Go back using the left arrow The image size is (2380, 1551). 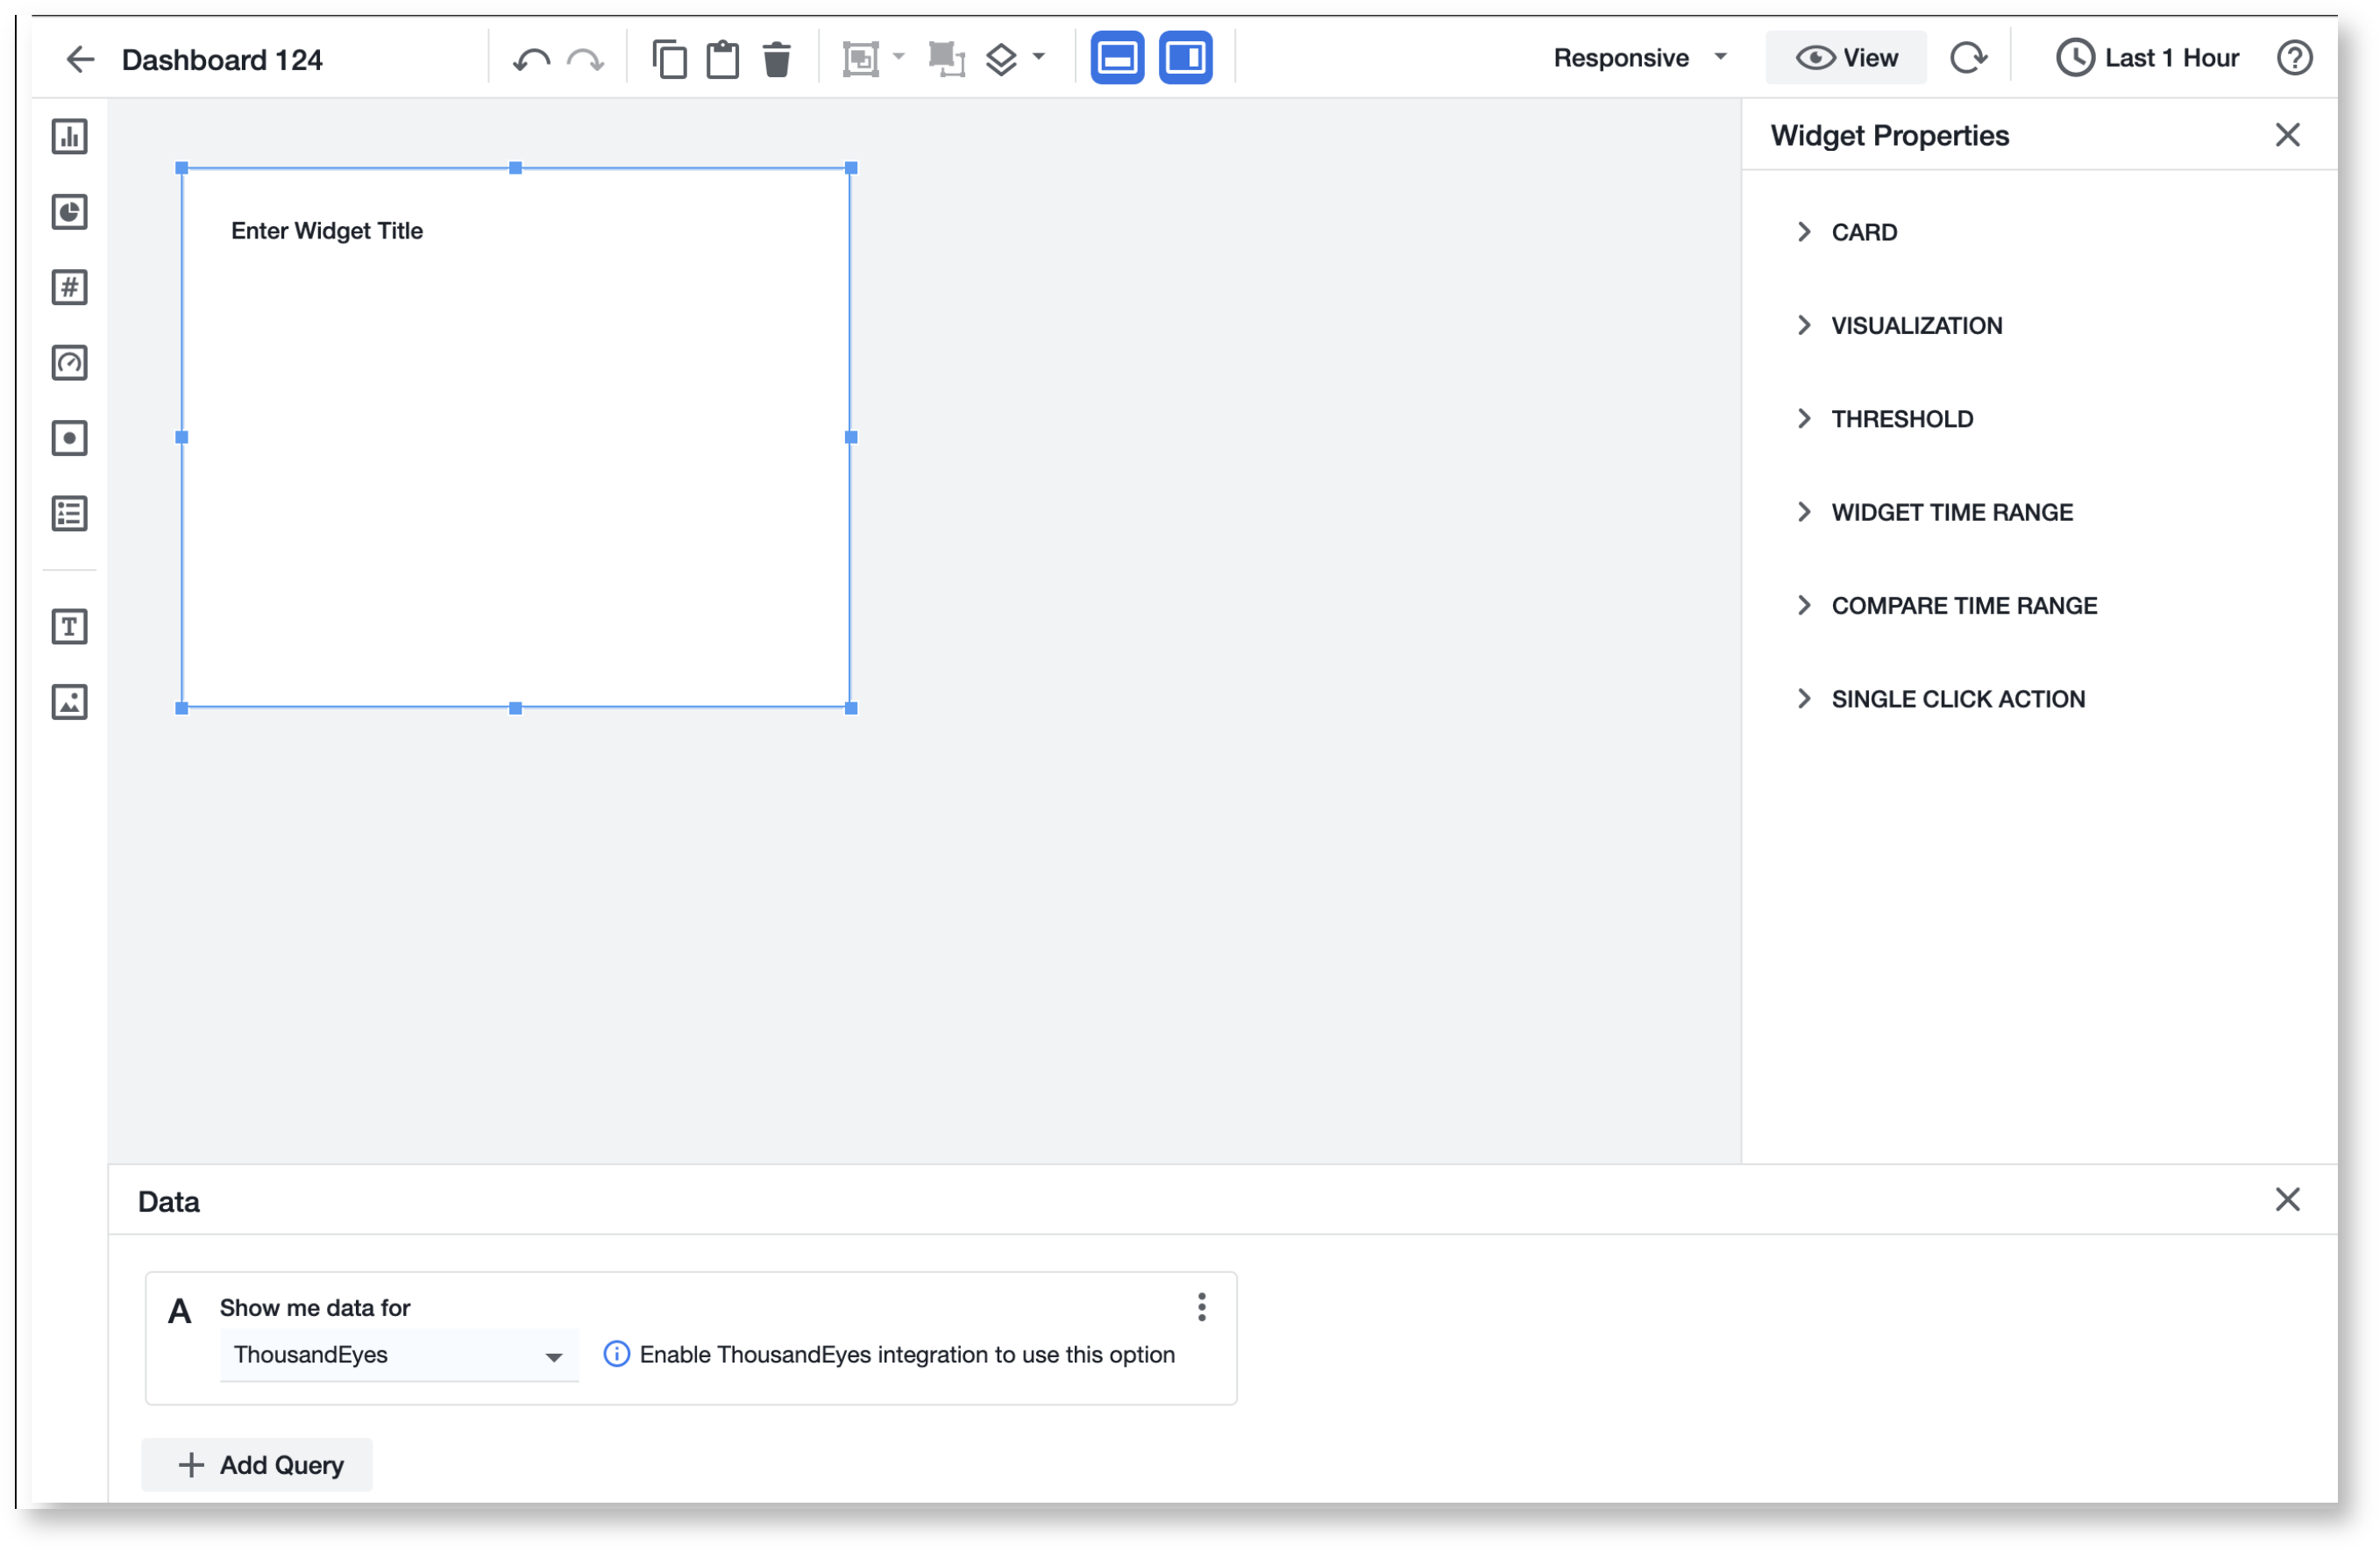[x=80, y=59]
